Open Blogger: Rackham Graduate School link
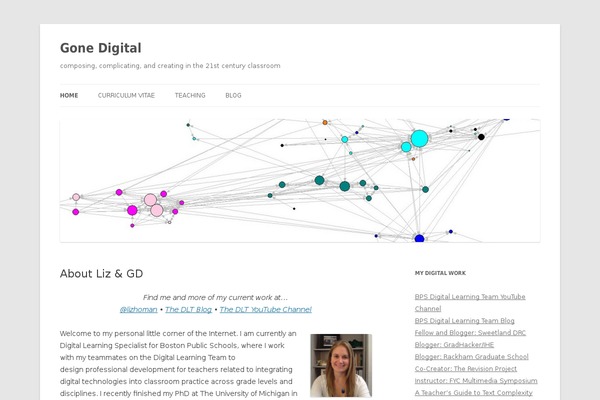 (471, 356)
